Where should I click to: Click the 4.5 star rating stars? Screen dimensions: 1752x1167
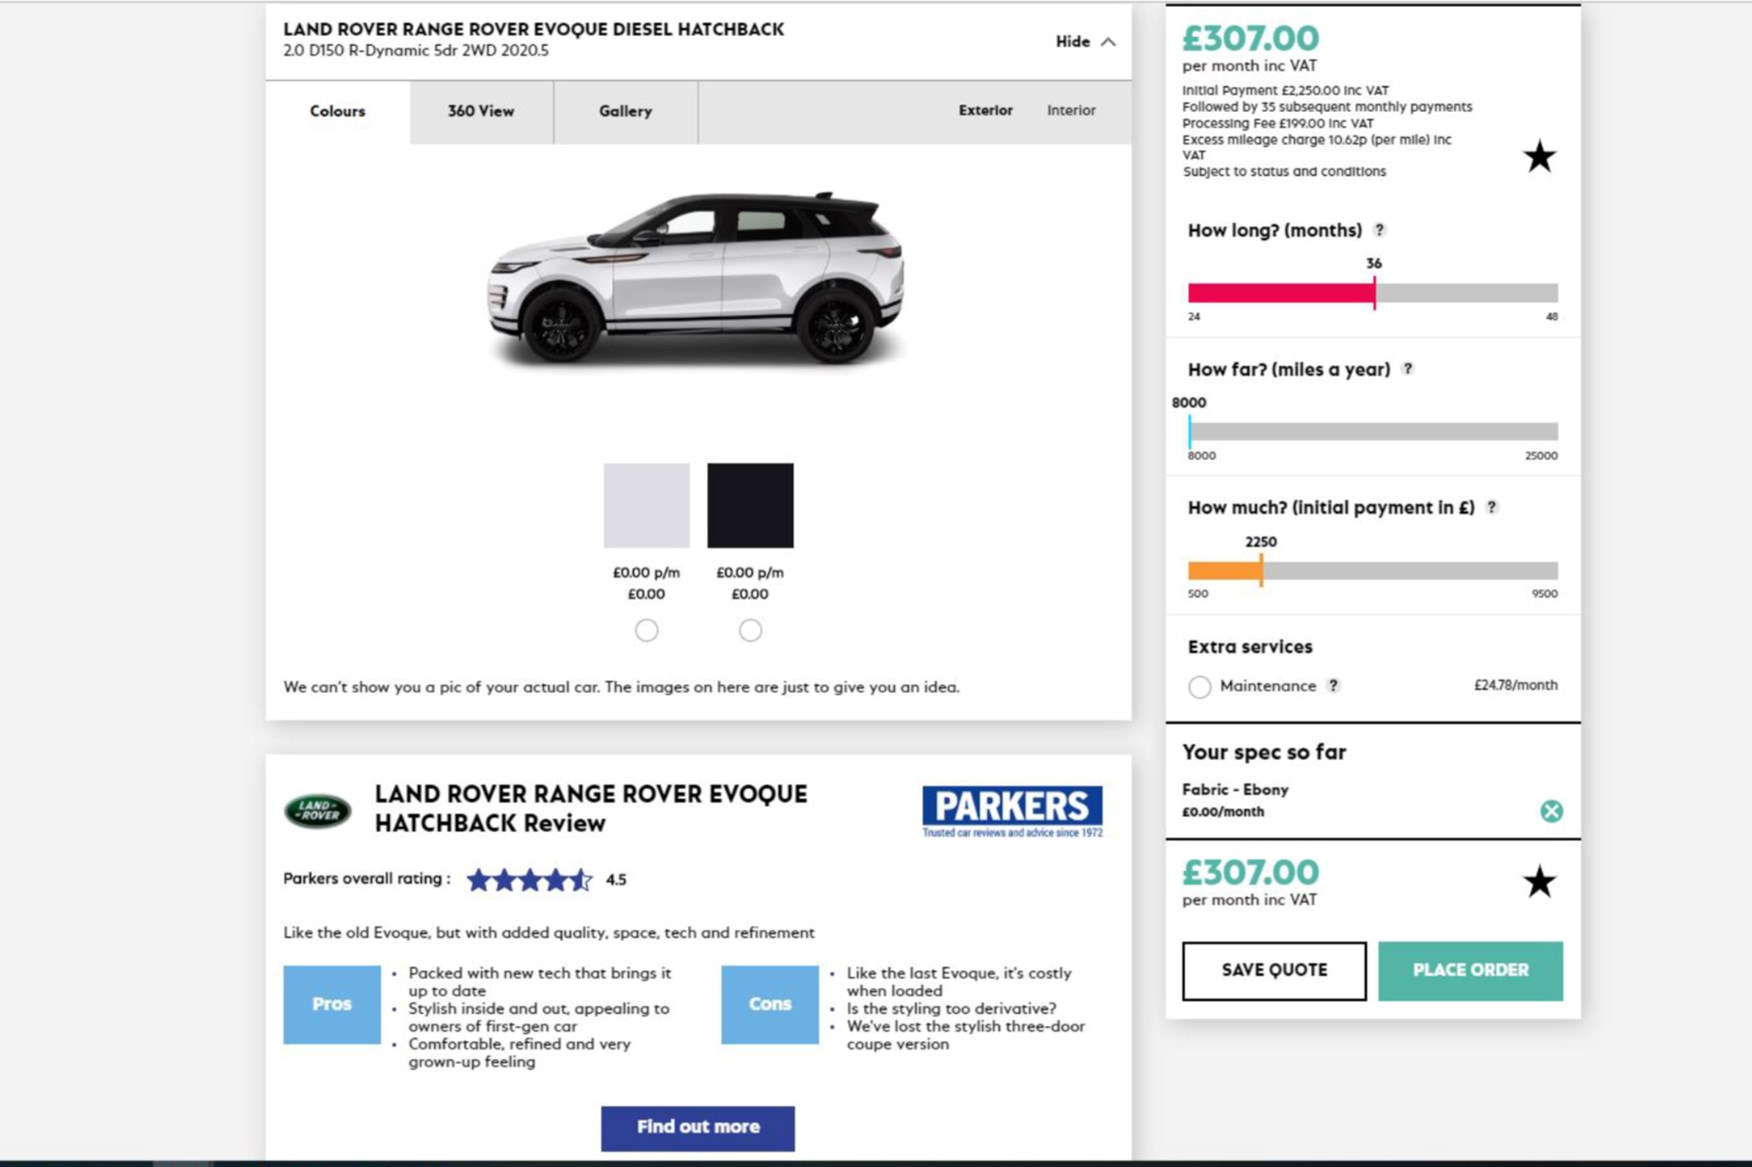click(529, 880)
